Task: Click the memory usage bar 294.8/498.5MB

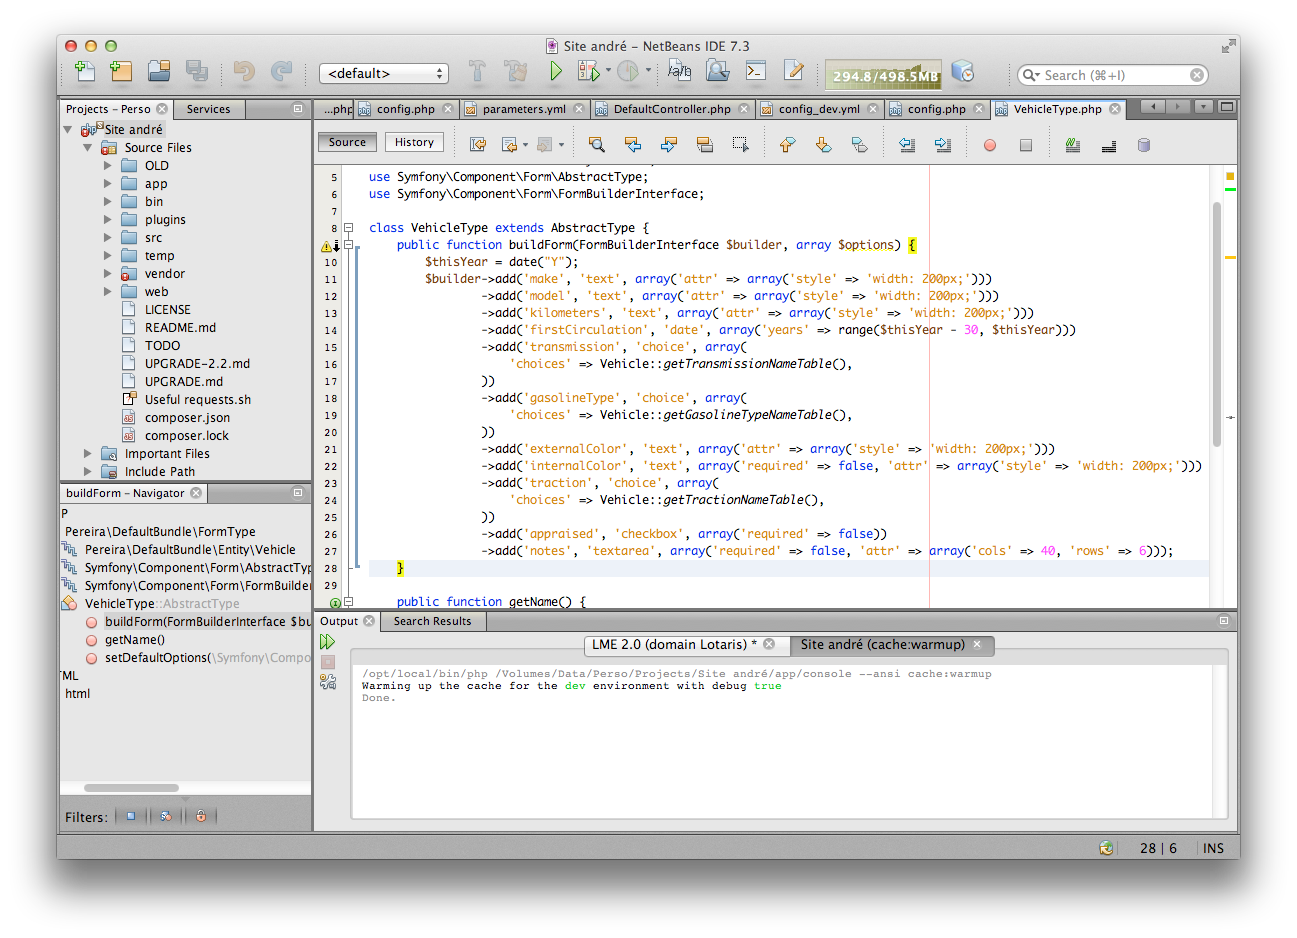Action: (884, 75)
